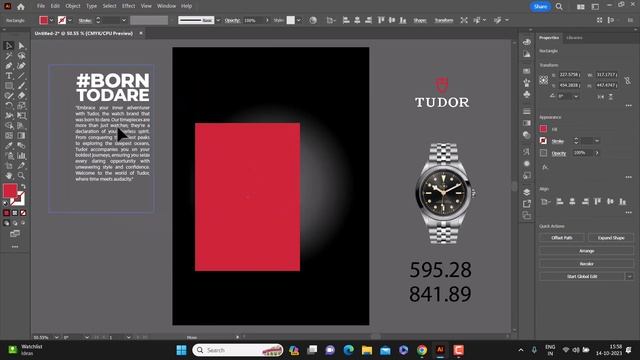The width and height of the screenshot is (640, 360).
Task: Click the fx effects icon in Appearance
Action: pos(544,167)
